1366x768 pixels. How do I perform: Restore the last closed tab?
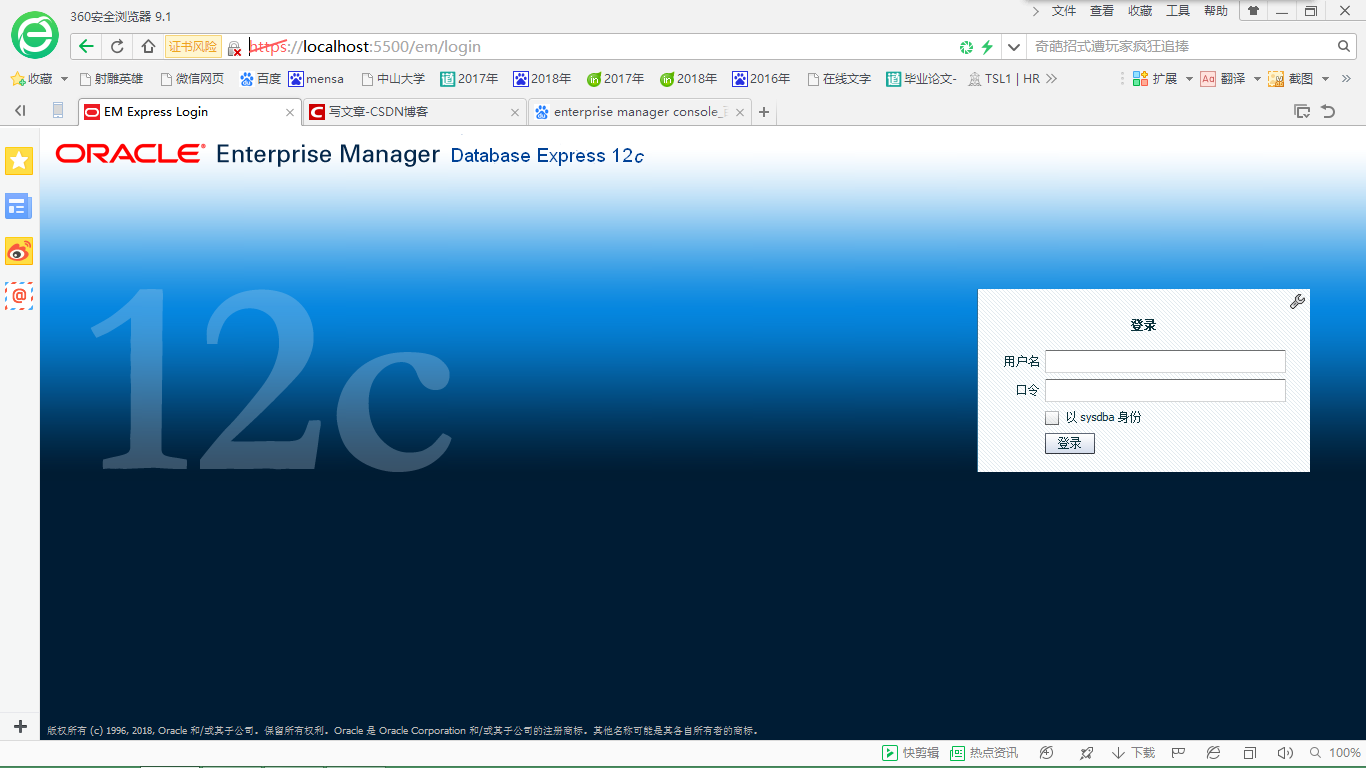point(1328,111)
